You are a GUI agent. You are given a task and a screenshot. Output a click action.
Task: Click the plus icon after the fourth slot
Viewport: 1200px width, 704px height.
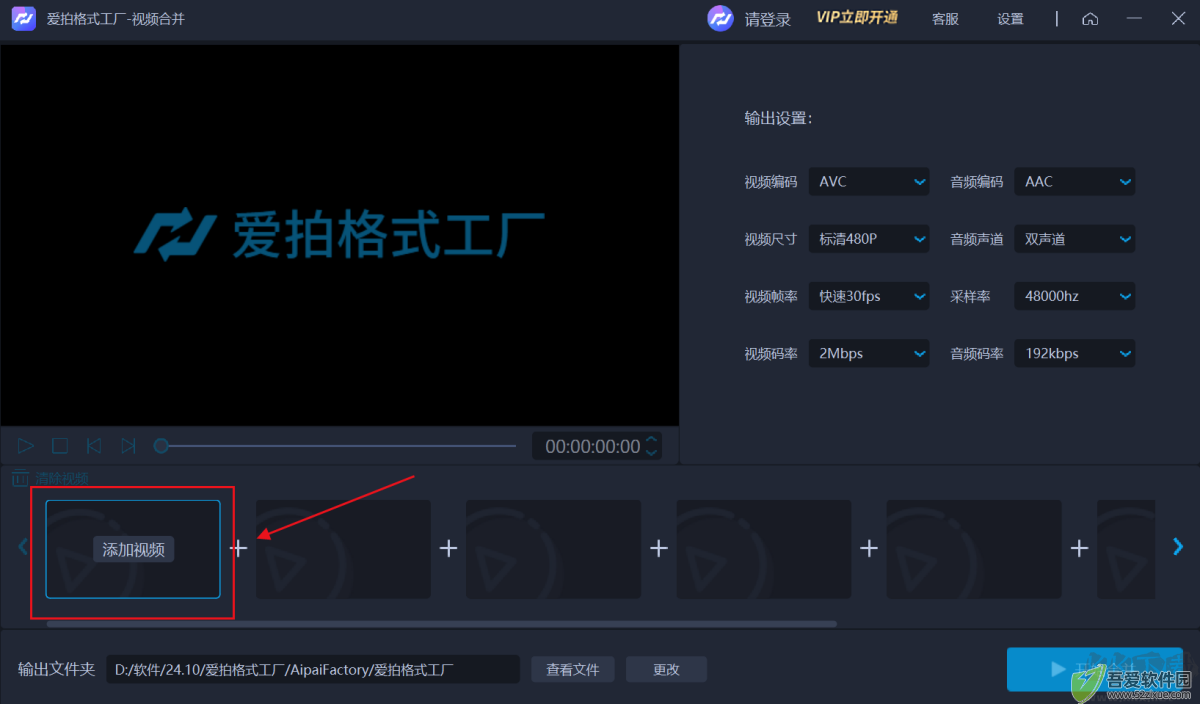[x=869, y=548]
